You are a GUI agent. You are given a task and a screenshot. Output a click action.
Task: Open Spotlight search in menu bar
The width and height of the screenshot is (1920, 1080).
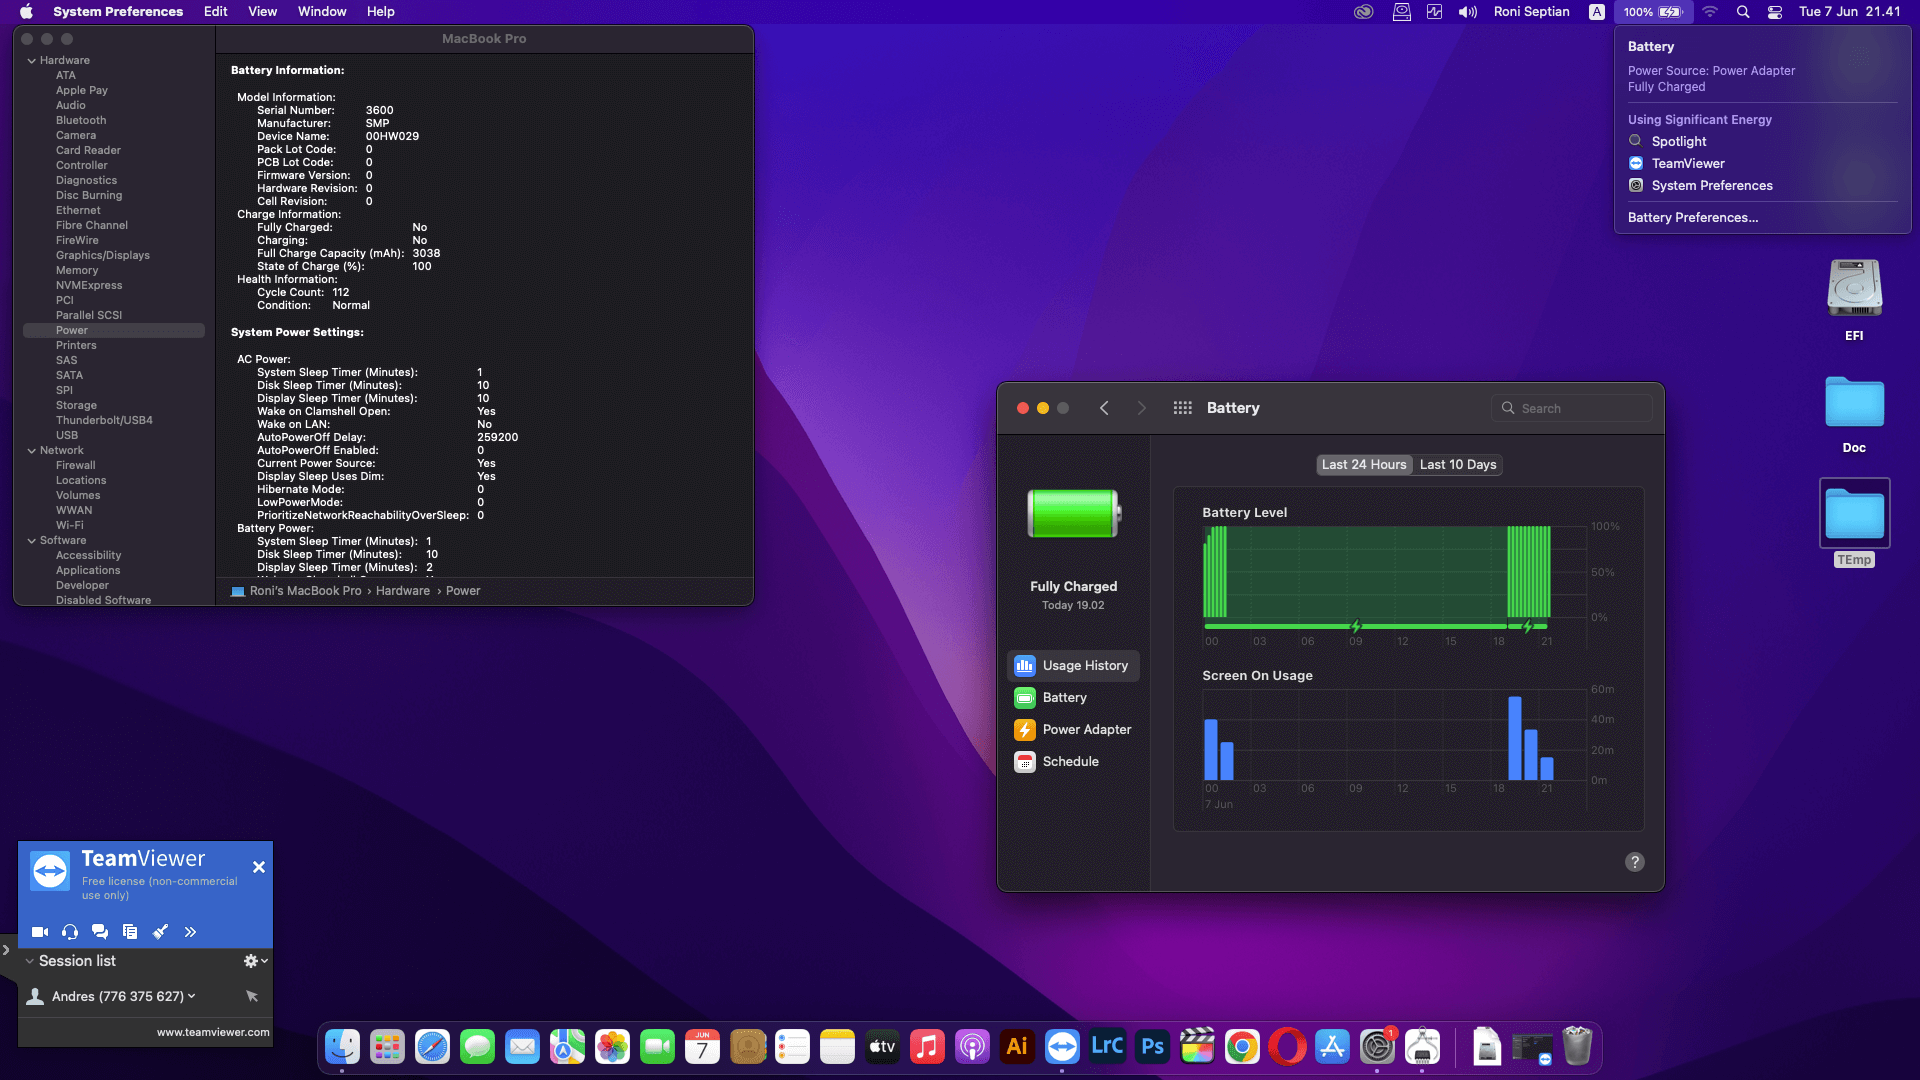point(1743,12)
